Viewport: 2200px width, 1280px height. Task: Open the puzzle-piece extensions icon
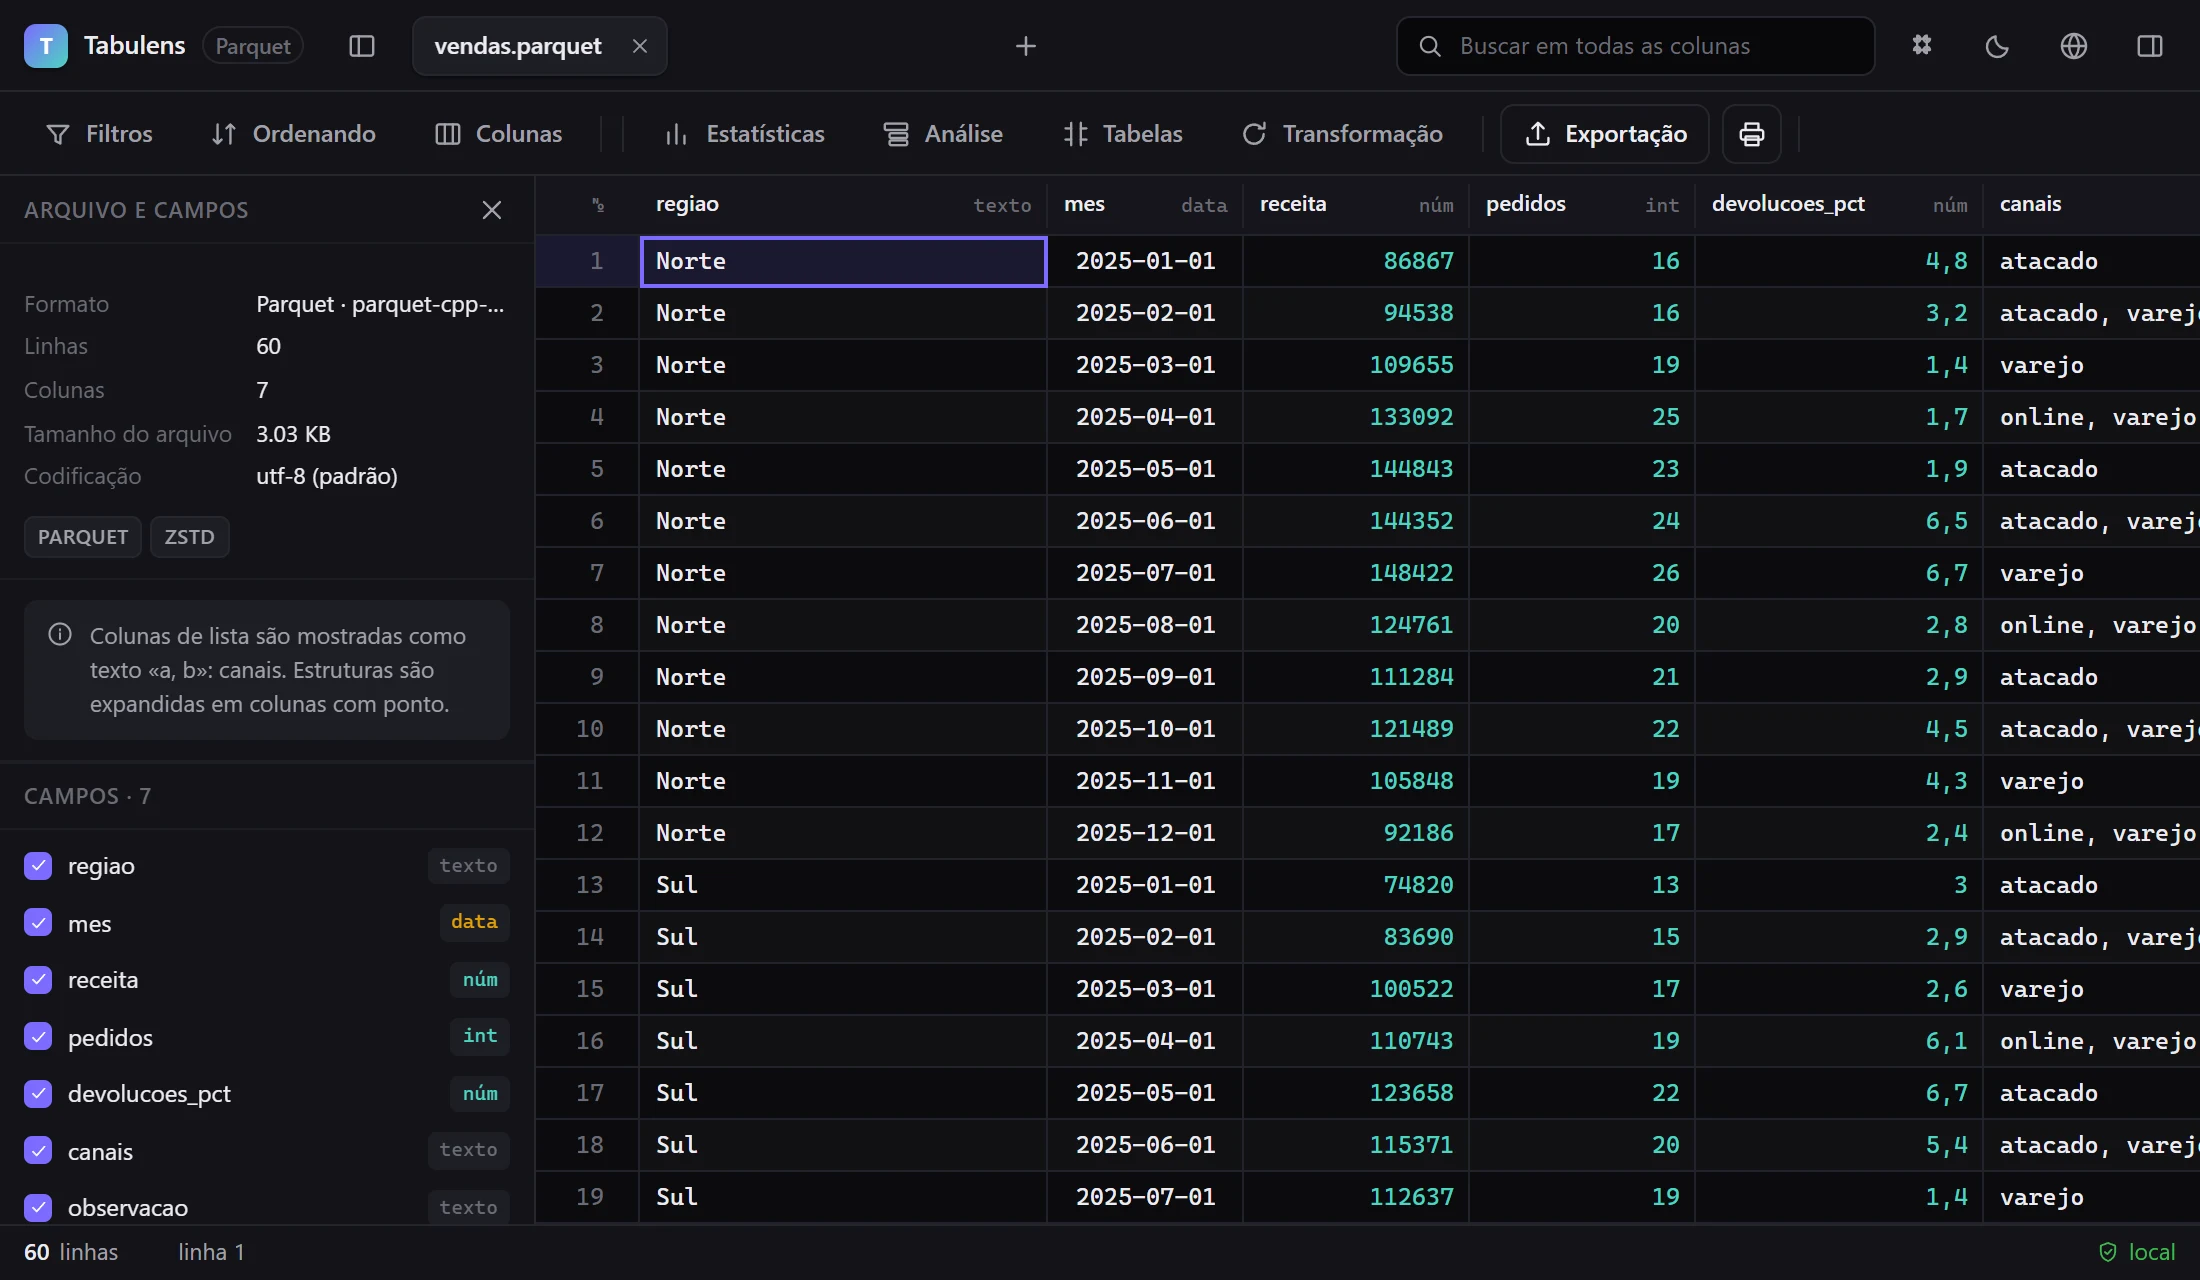1922,46
